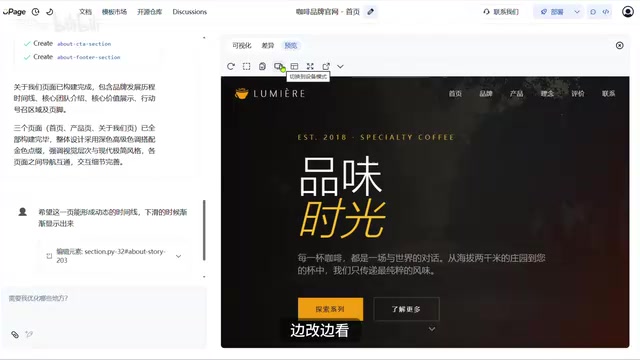Click the chat scrollbar thumb
The width and height of the screenshot is (640, 360).
pos(204,230)
